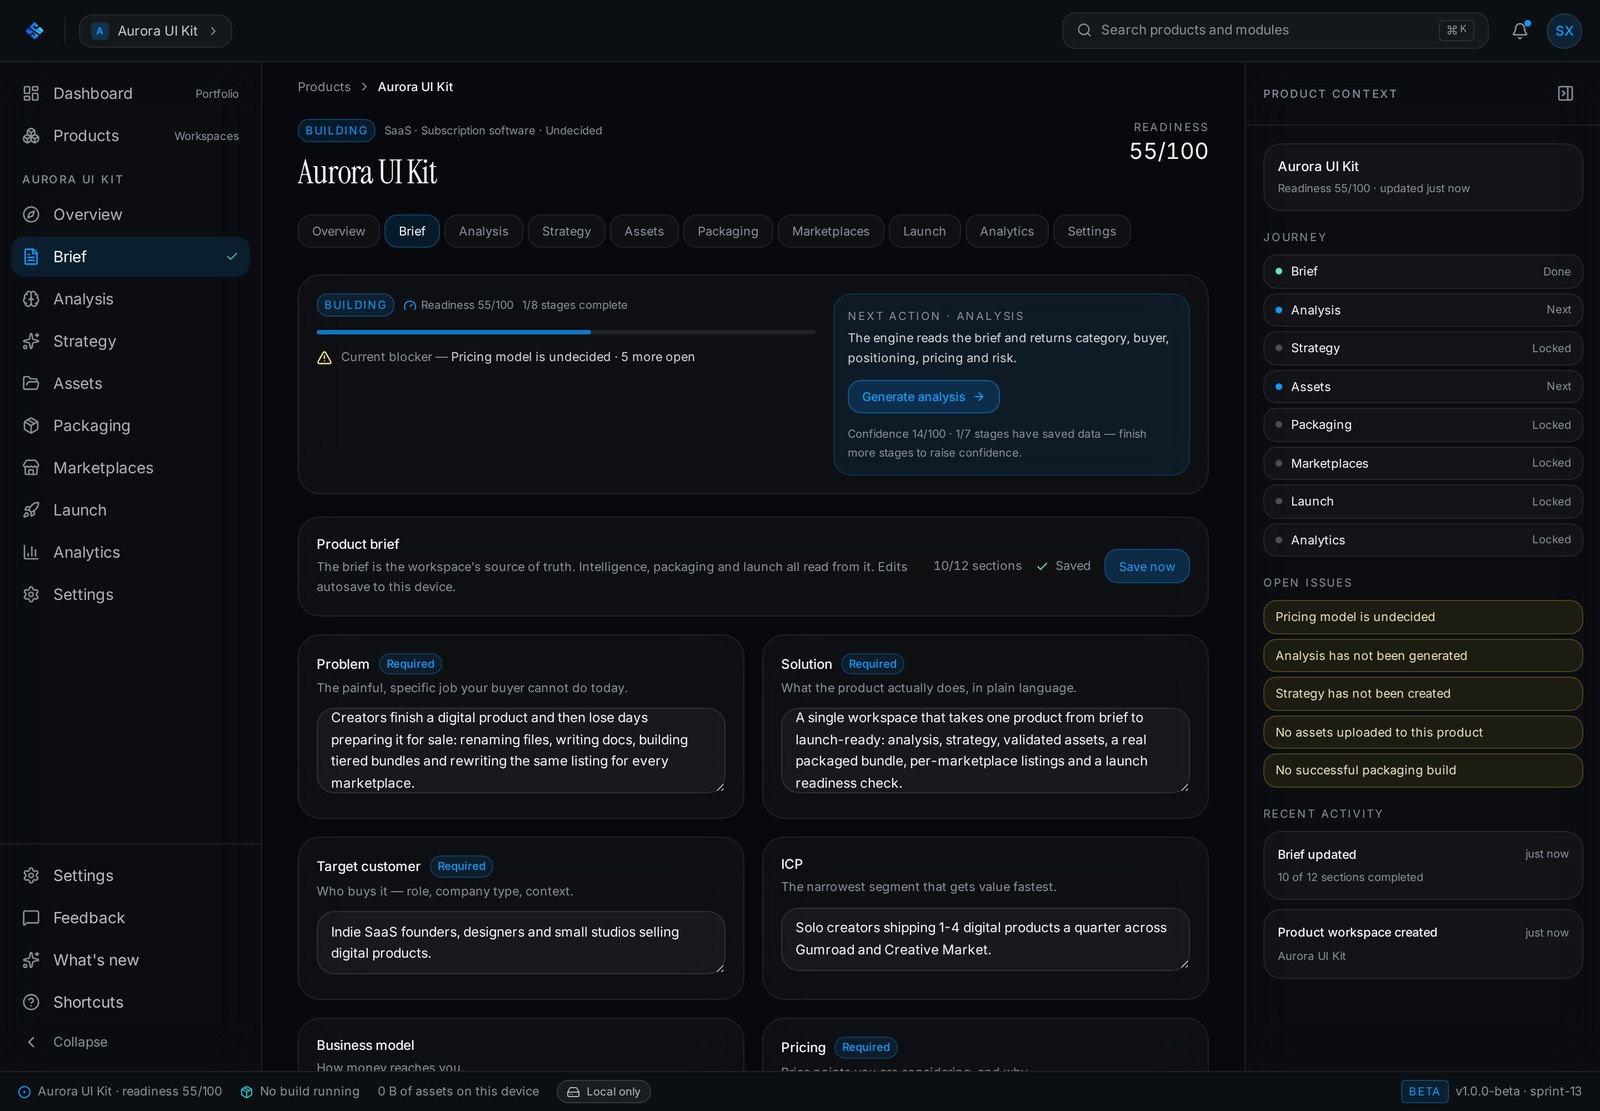Click the Feedback chat icon
Image resolution: width=1600 pixels, height=1111 pixels.
tap(31, 917)
